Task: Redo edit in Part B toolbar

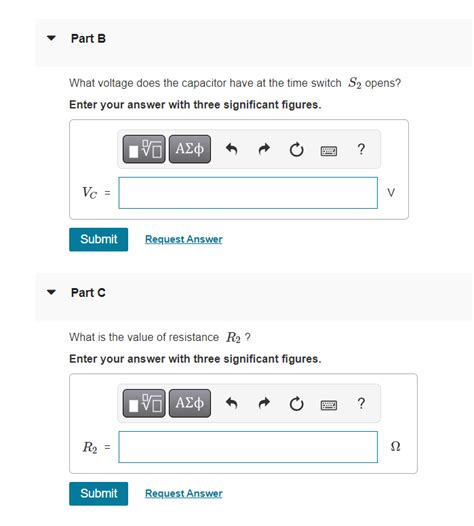Action: 264,149
